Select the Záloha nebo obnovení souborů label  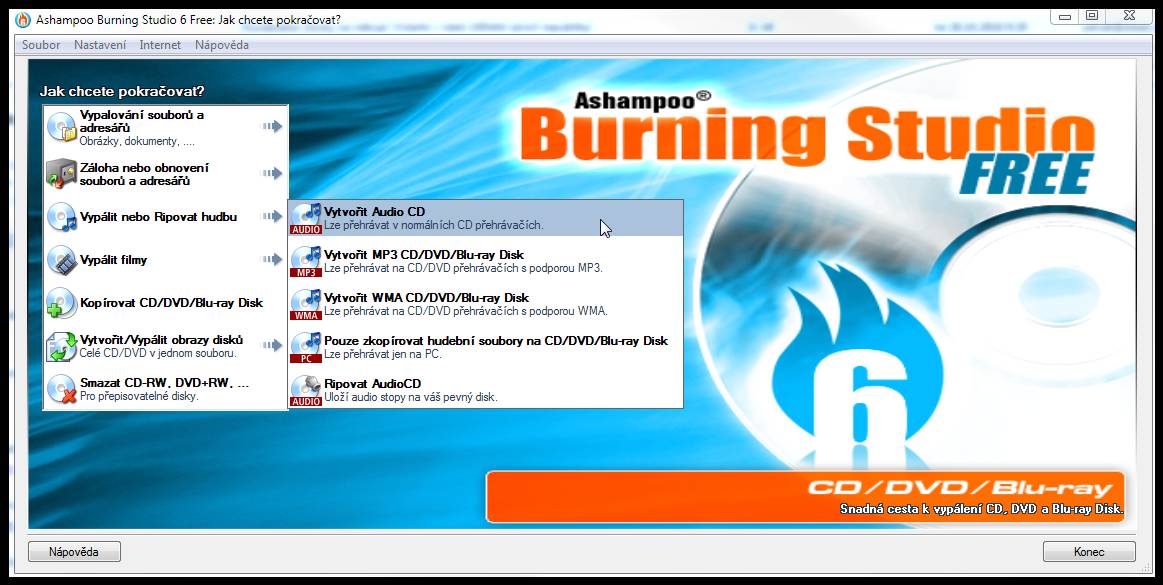click(x=144, y=174)
